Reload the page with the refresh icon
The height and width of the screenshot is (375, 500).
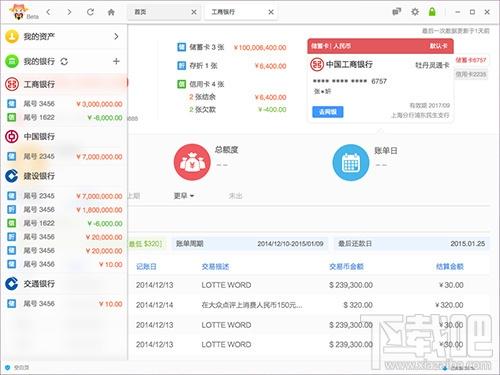[90, 12]
